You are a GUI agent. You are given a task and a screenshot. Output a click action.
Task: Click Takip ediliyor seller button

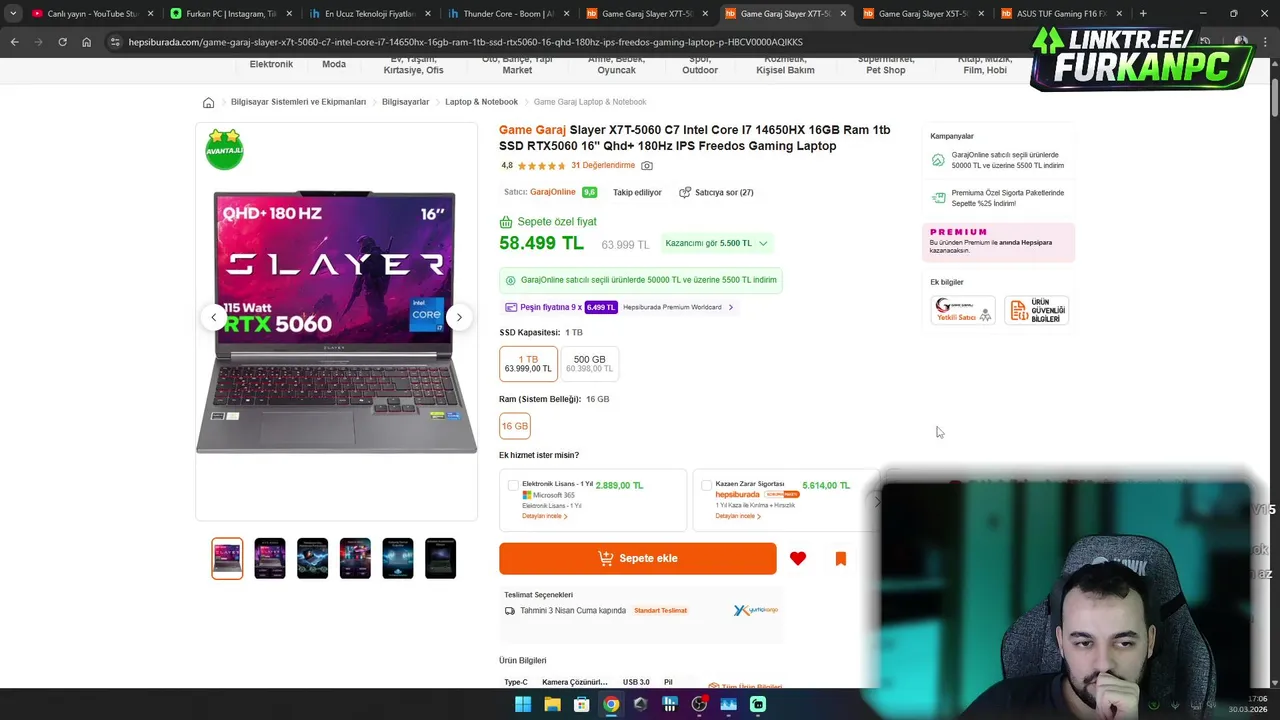637,192
